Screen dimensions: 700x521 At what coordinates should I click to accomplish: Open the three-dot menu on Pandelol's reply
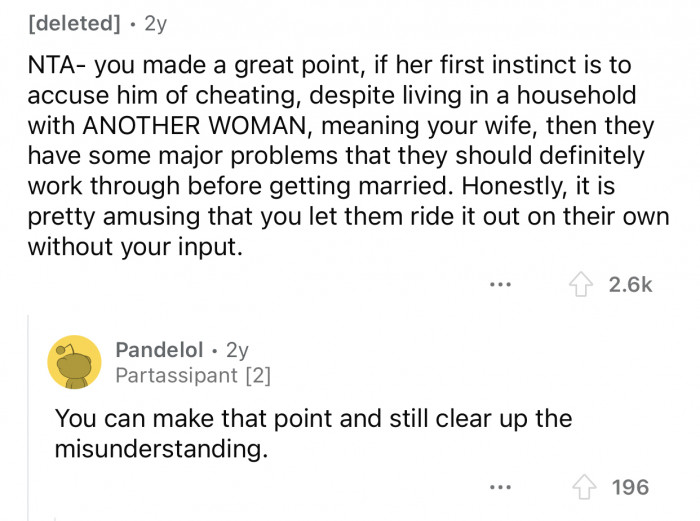click(500, 487)
